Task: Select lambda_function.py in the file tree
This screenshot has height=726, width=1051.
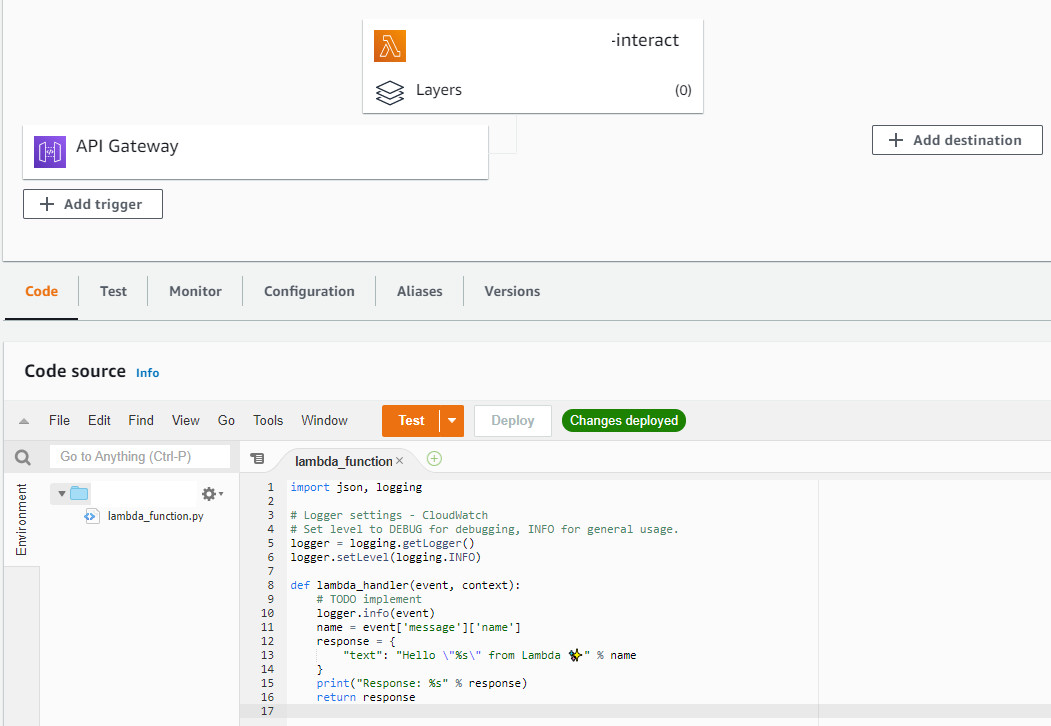Action: pyautogui.click(x=156, y=516)
